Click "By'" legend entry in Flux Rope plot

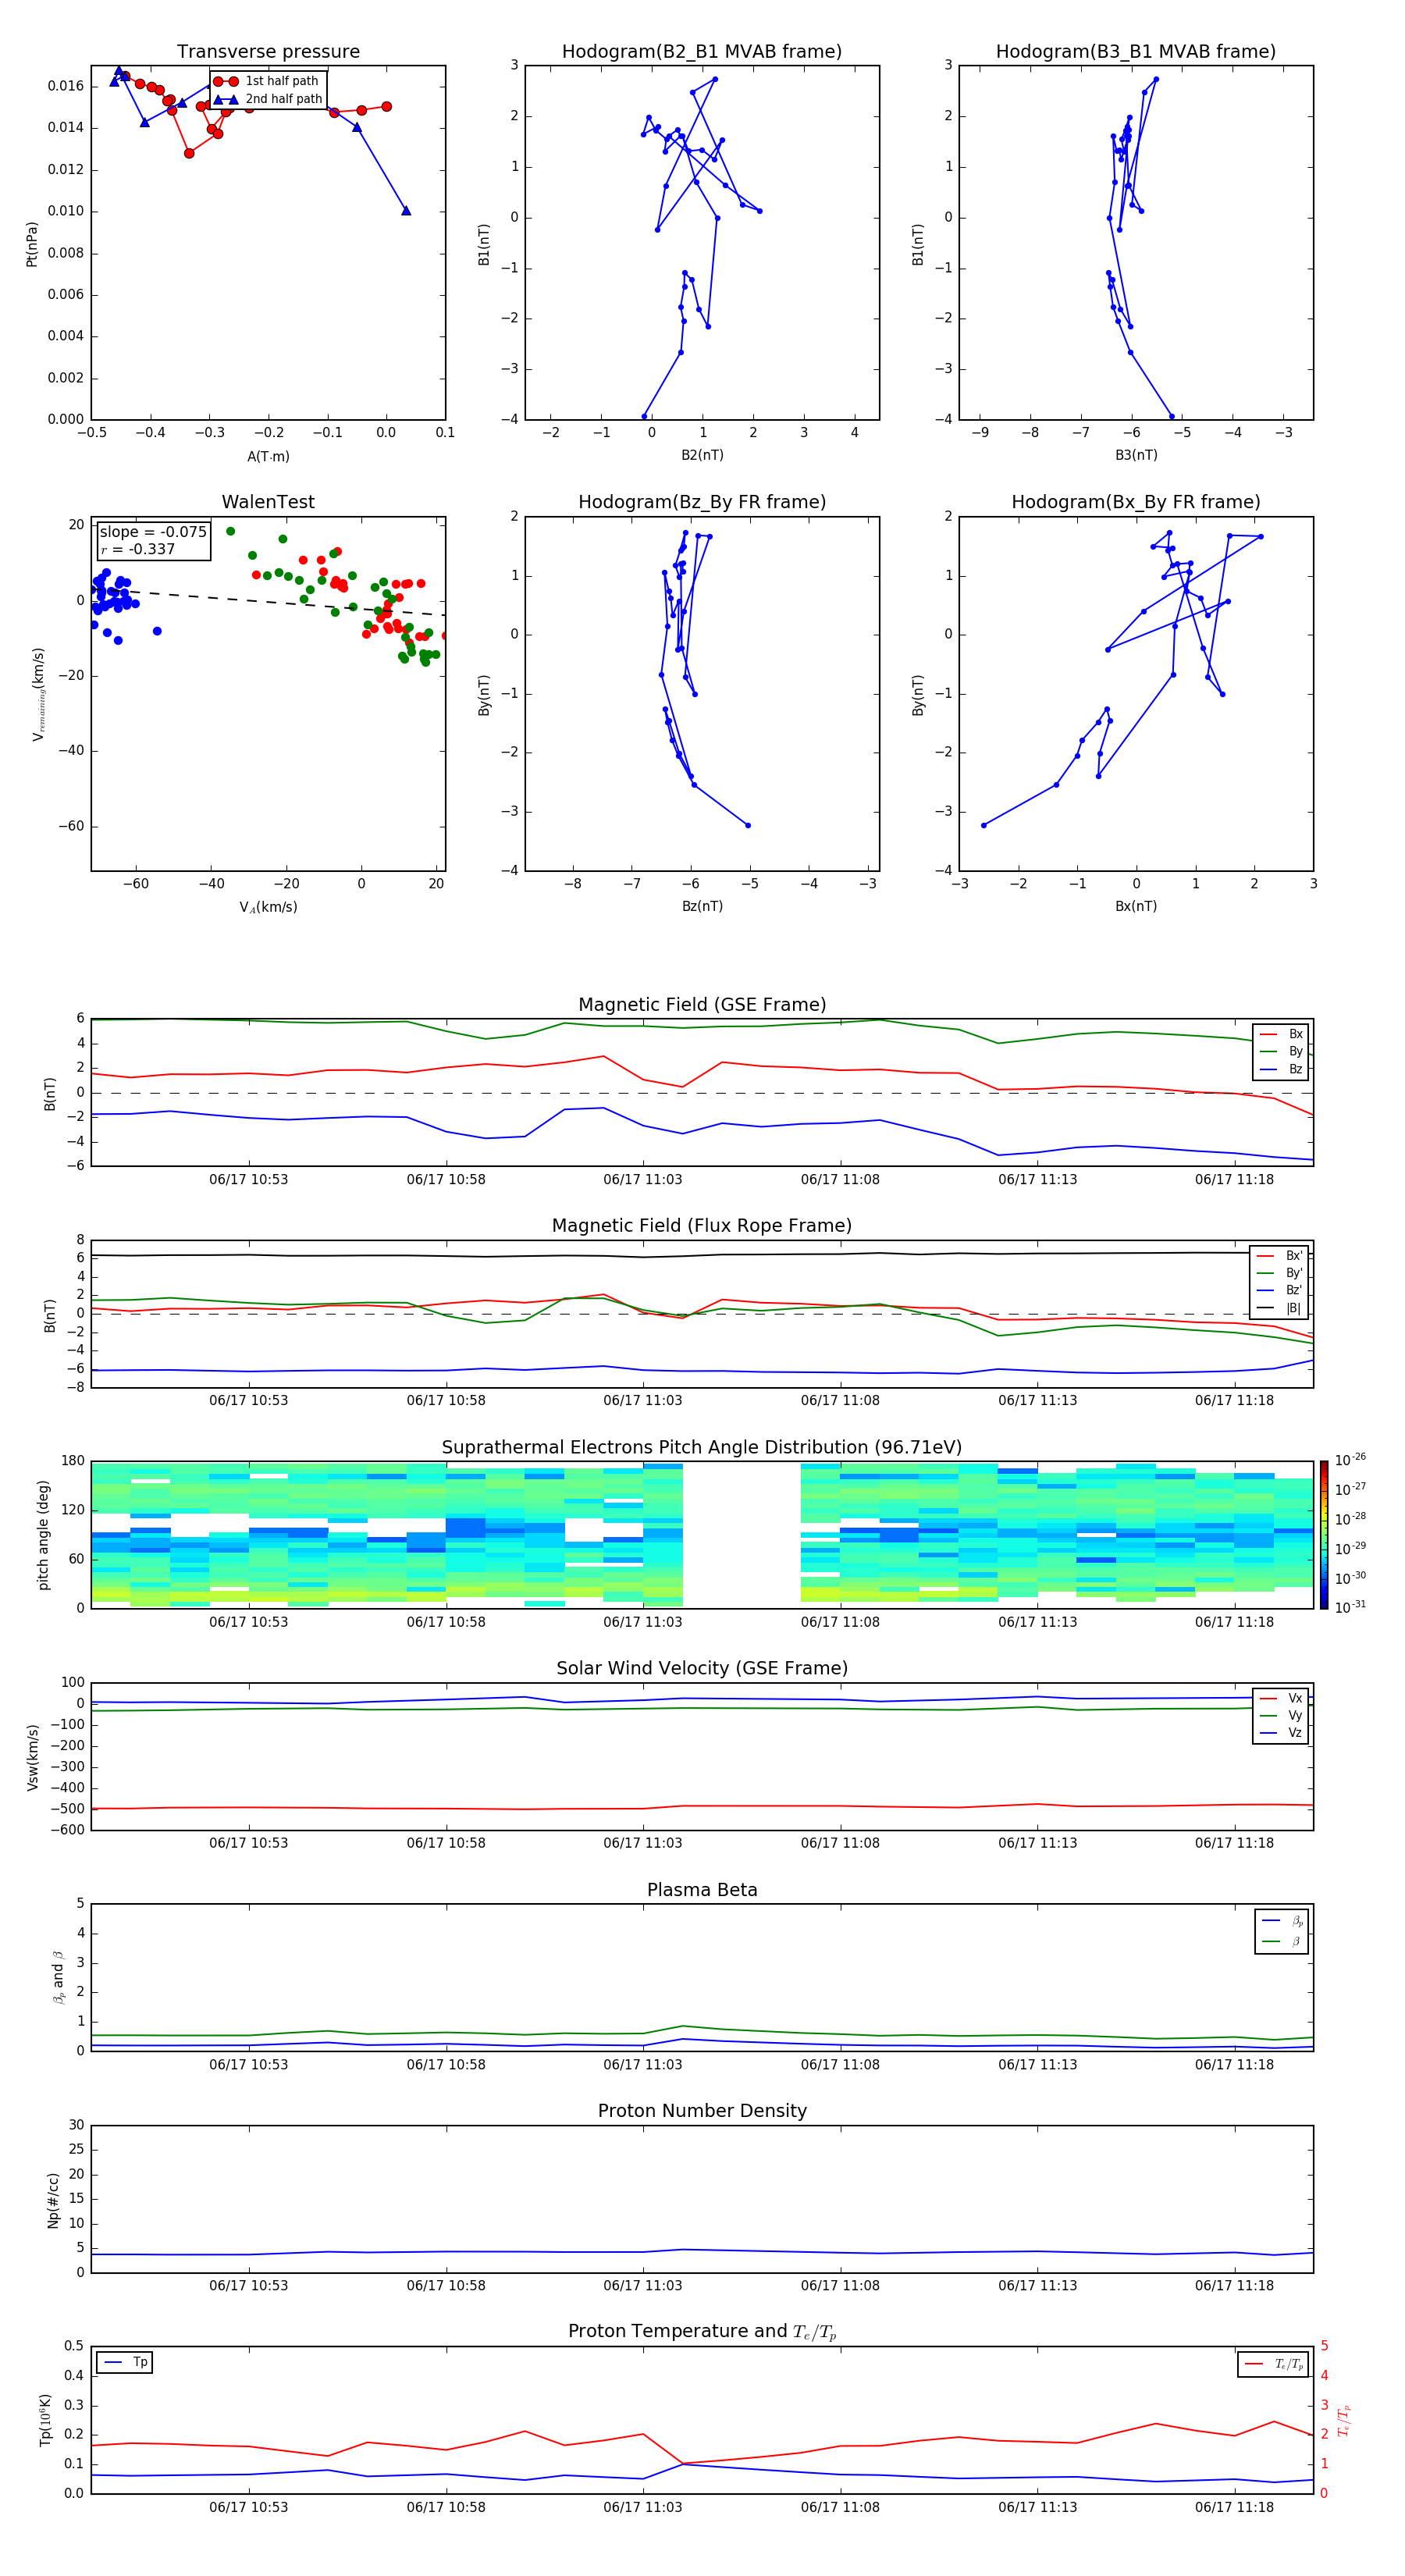pyautogui.click(x=1280, y=1274)
